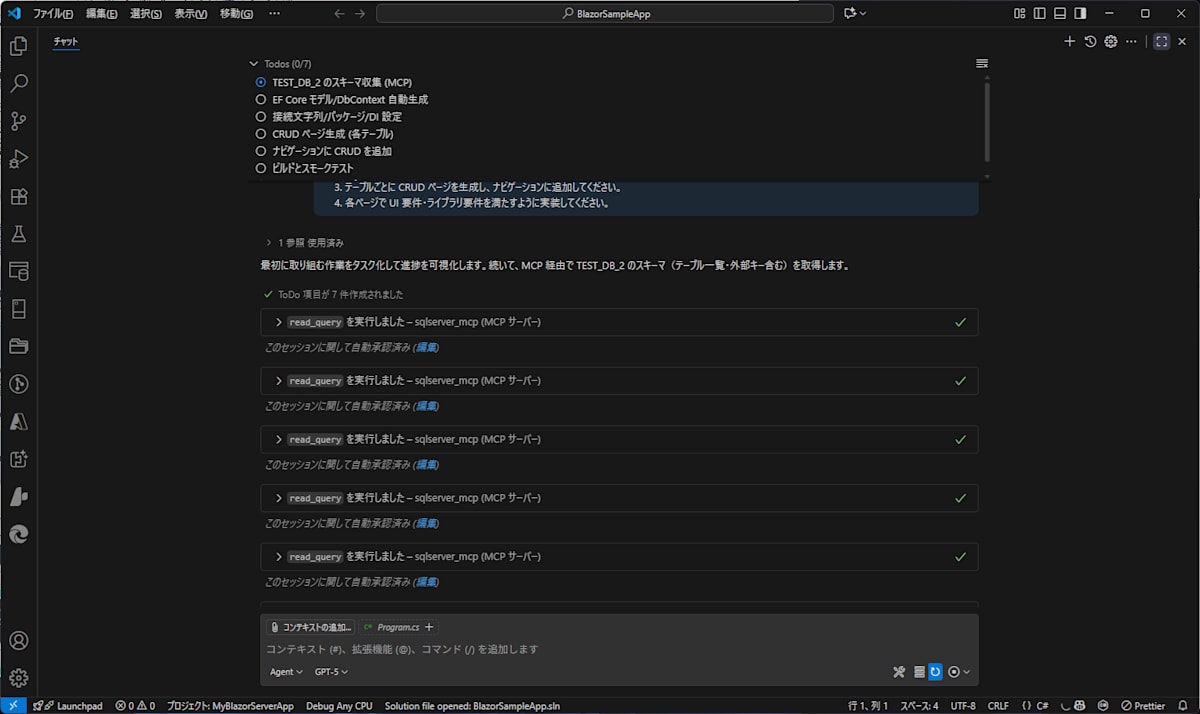Open the Manage gear in activity bar
1200x714 pixels.
pos(18,678)
